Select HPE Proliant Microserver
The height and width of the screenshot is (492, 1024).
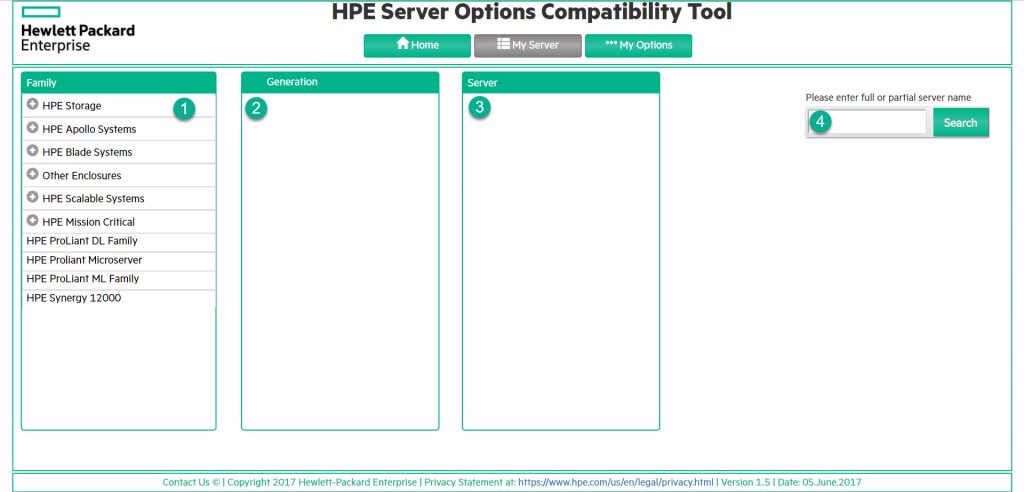(119, 261)
